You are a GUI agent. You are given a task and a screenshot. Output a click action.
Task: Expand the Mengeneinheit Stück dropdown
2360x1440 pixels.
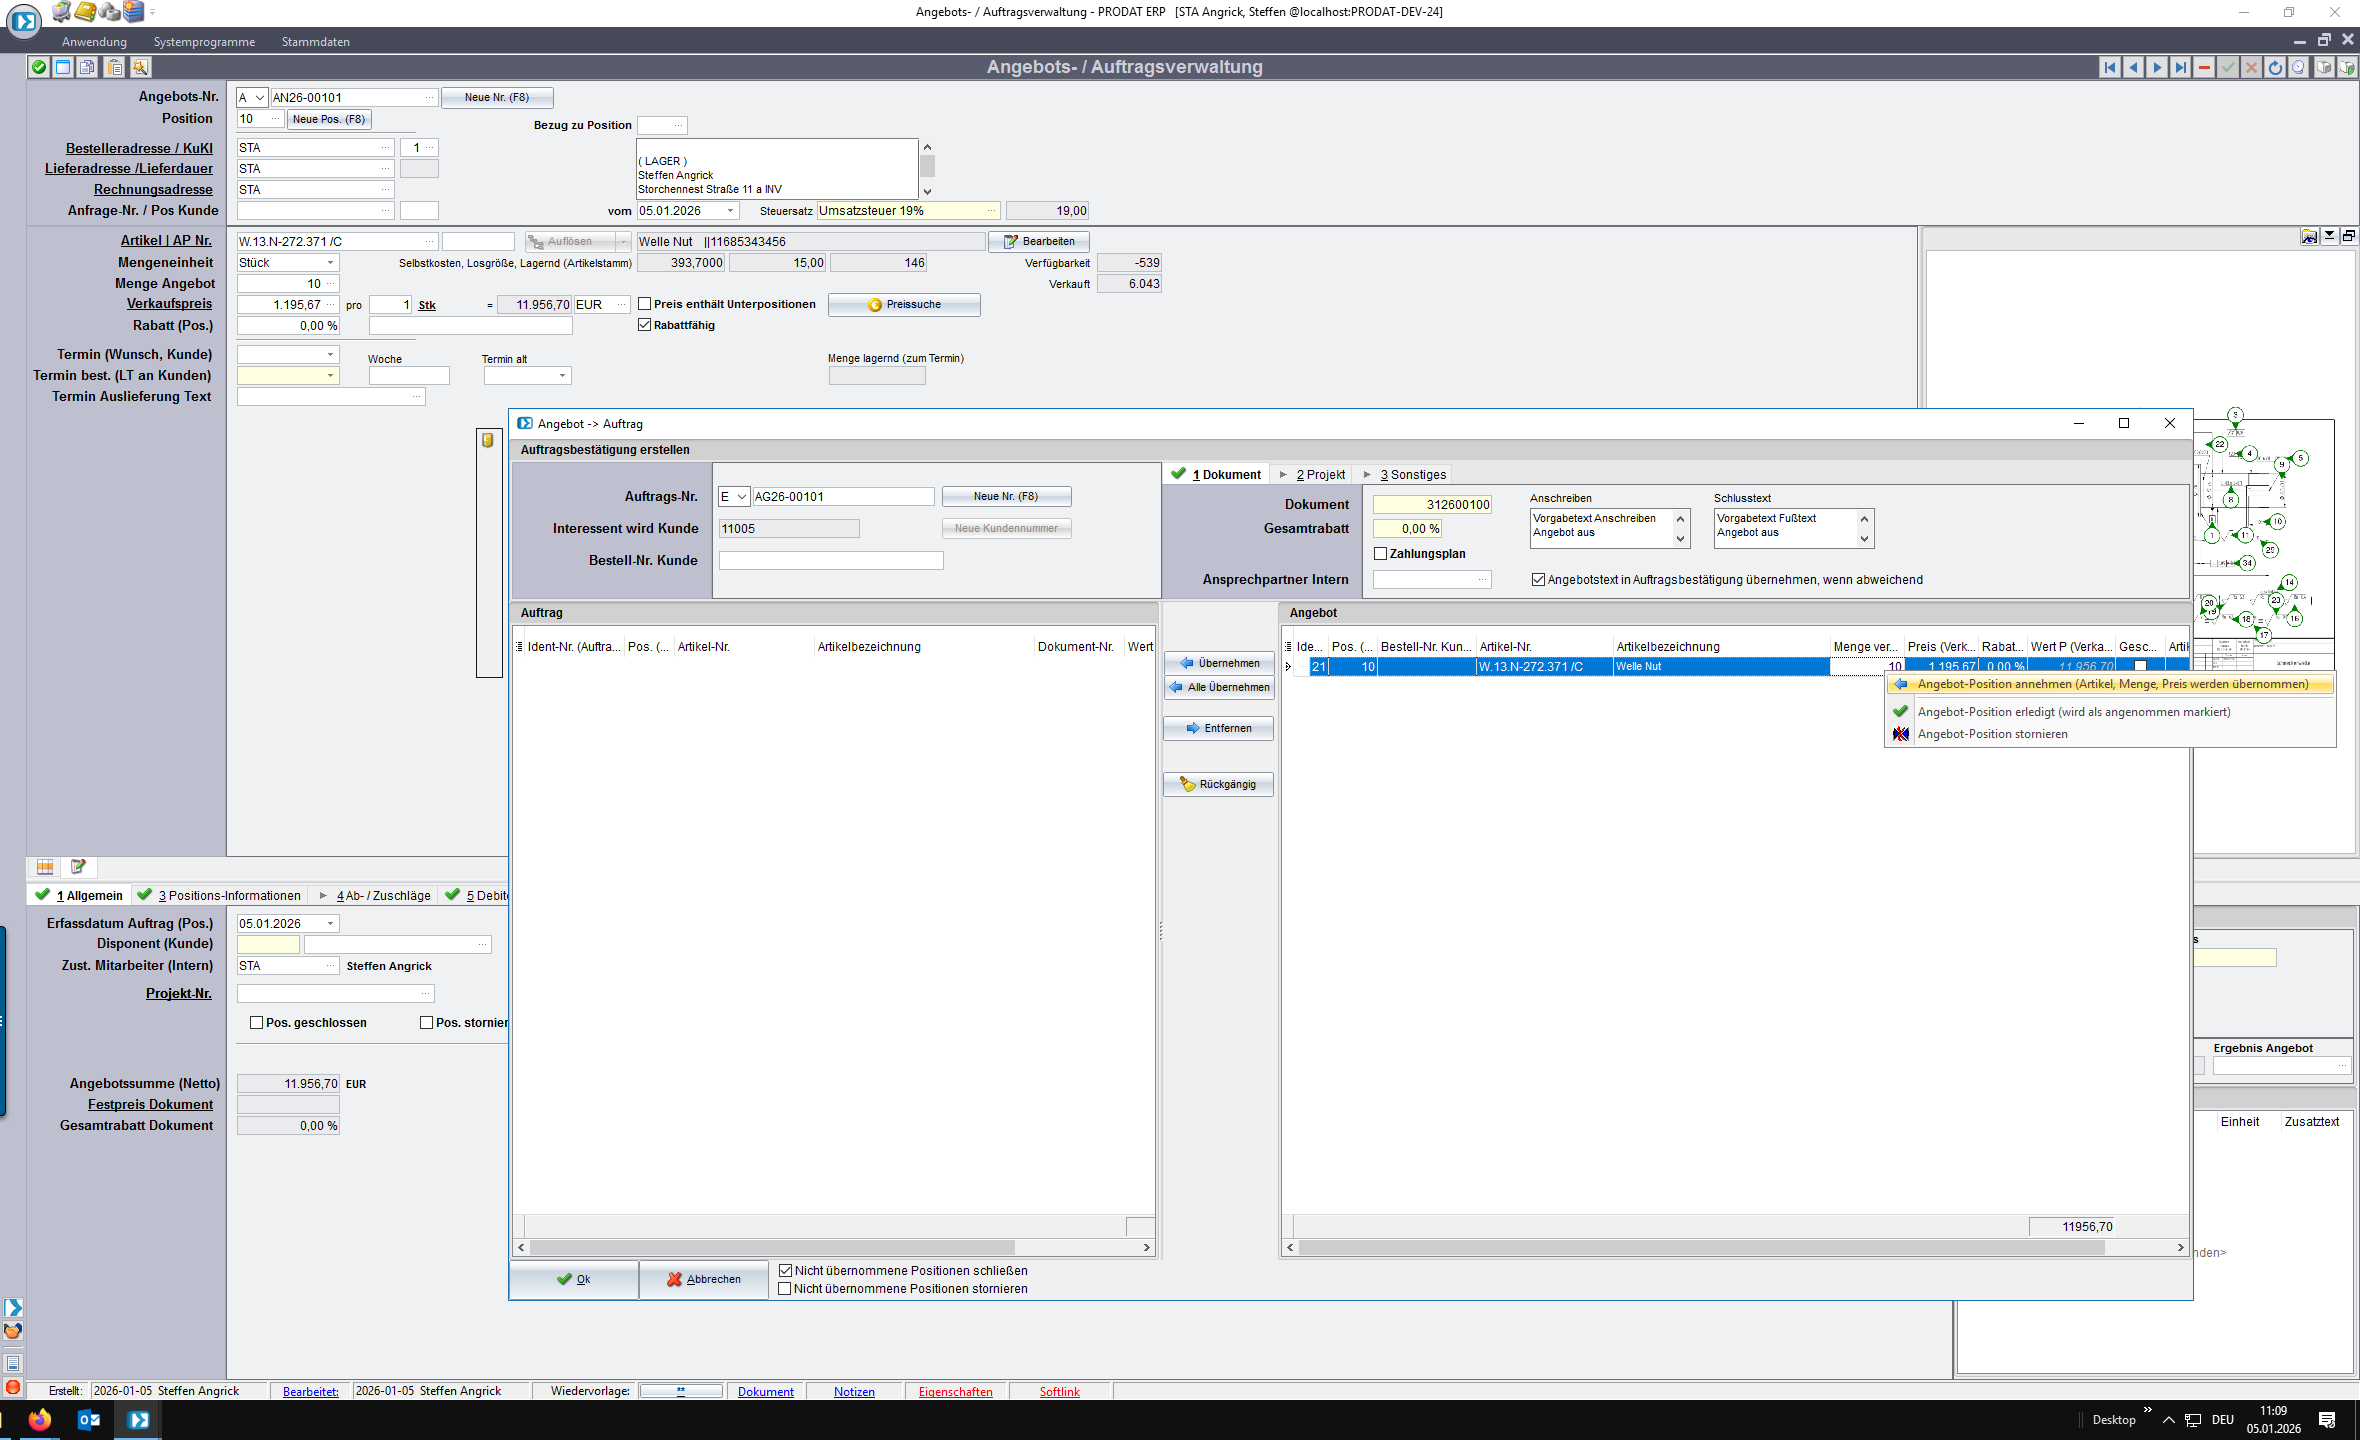(330, 263)
